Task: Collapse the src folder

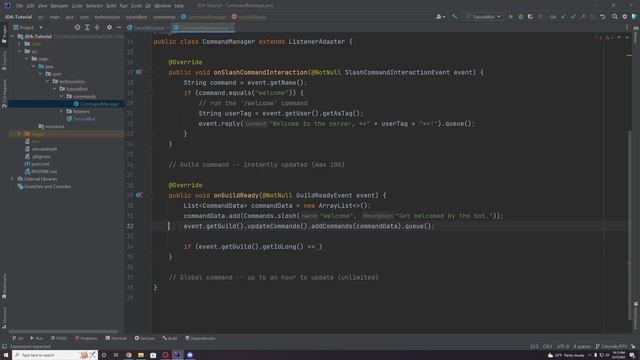Action: (20, 51)
